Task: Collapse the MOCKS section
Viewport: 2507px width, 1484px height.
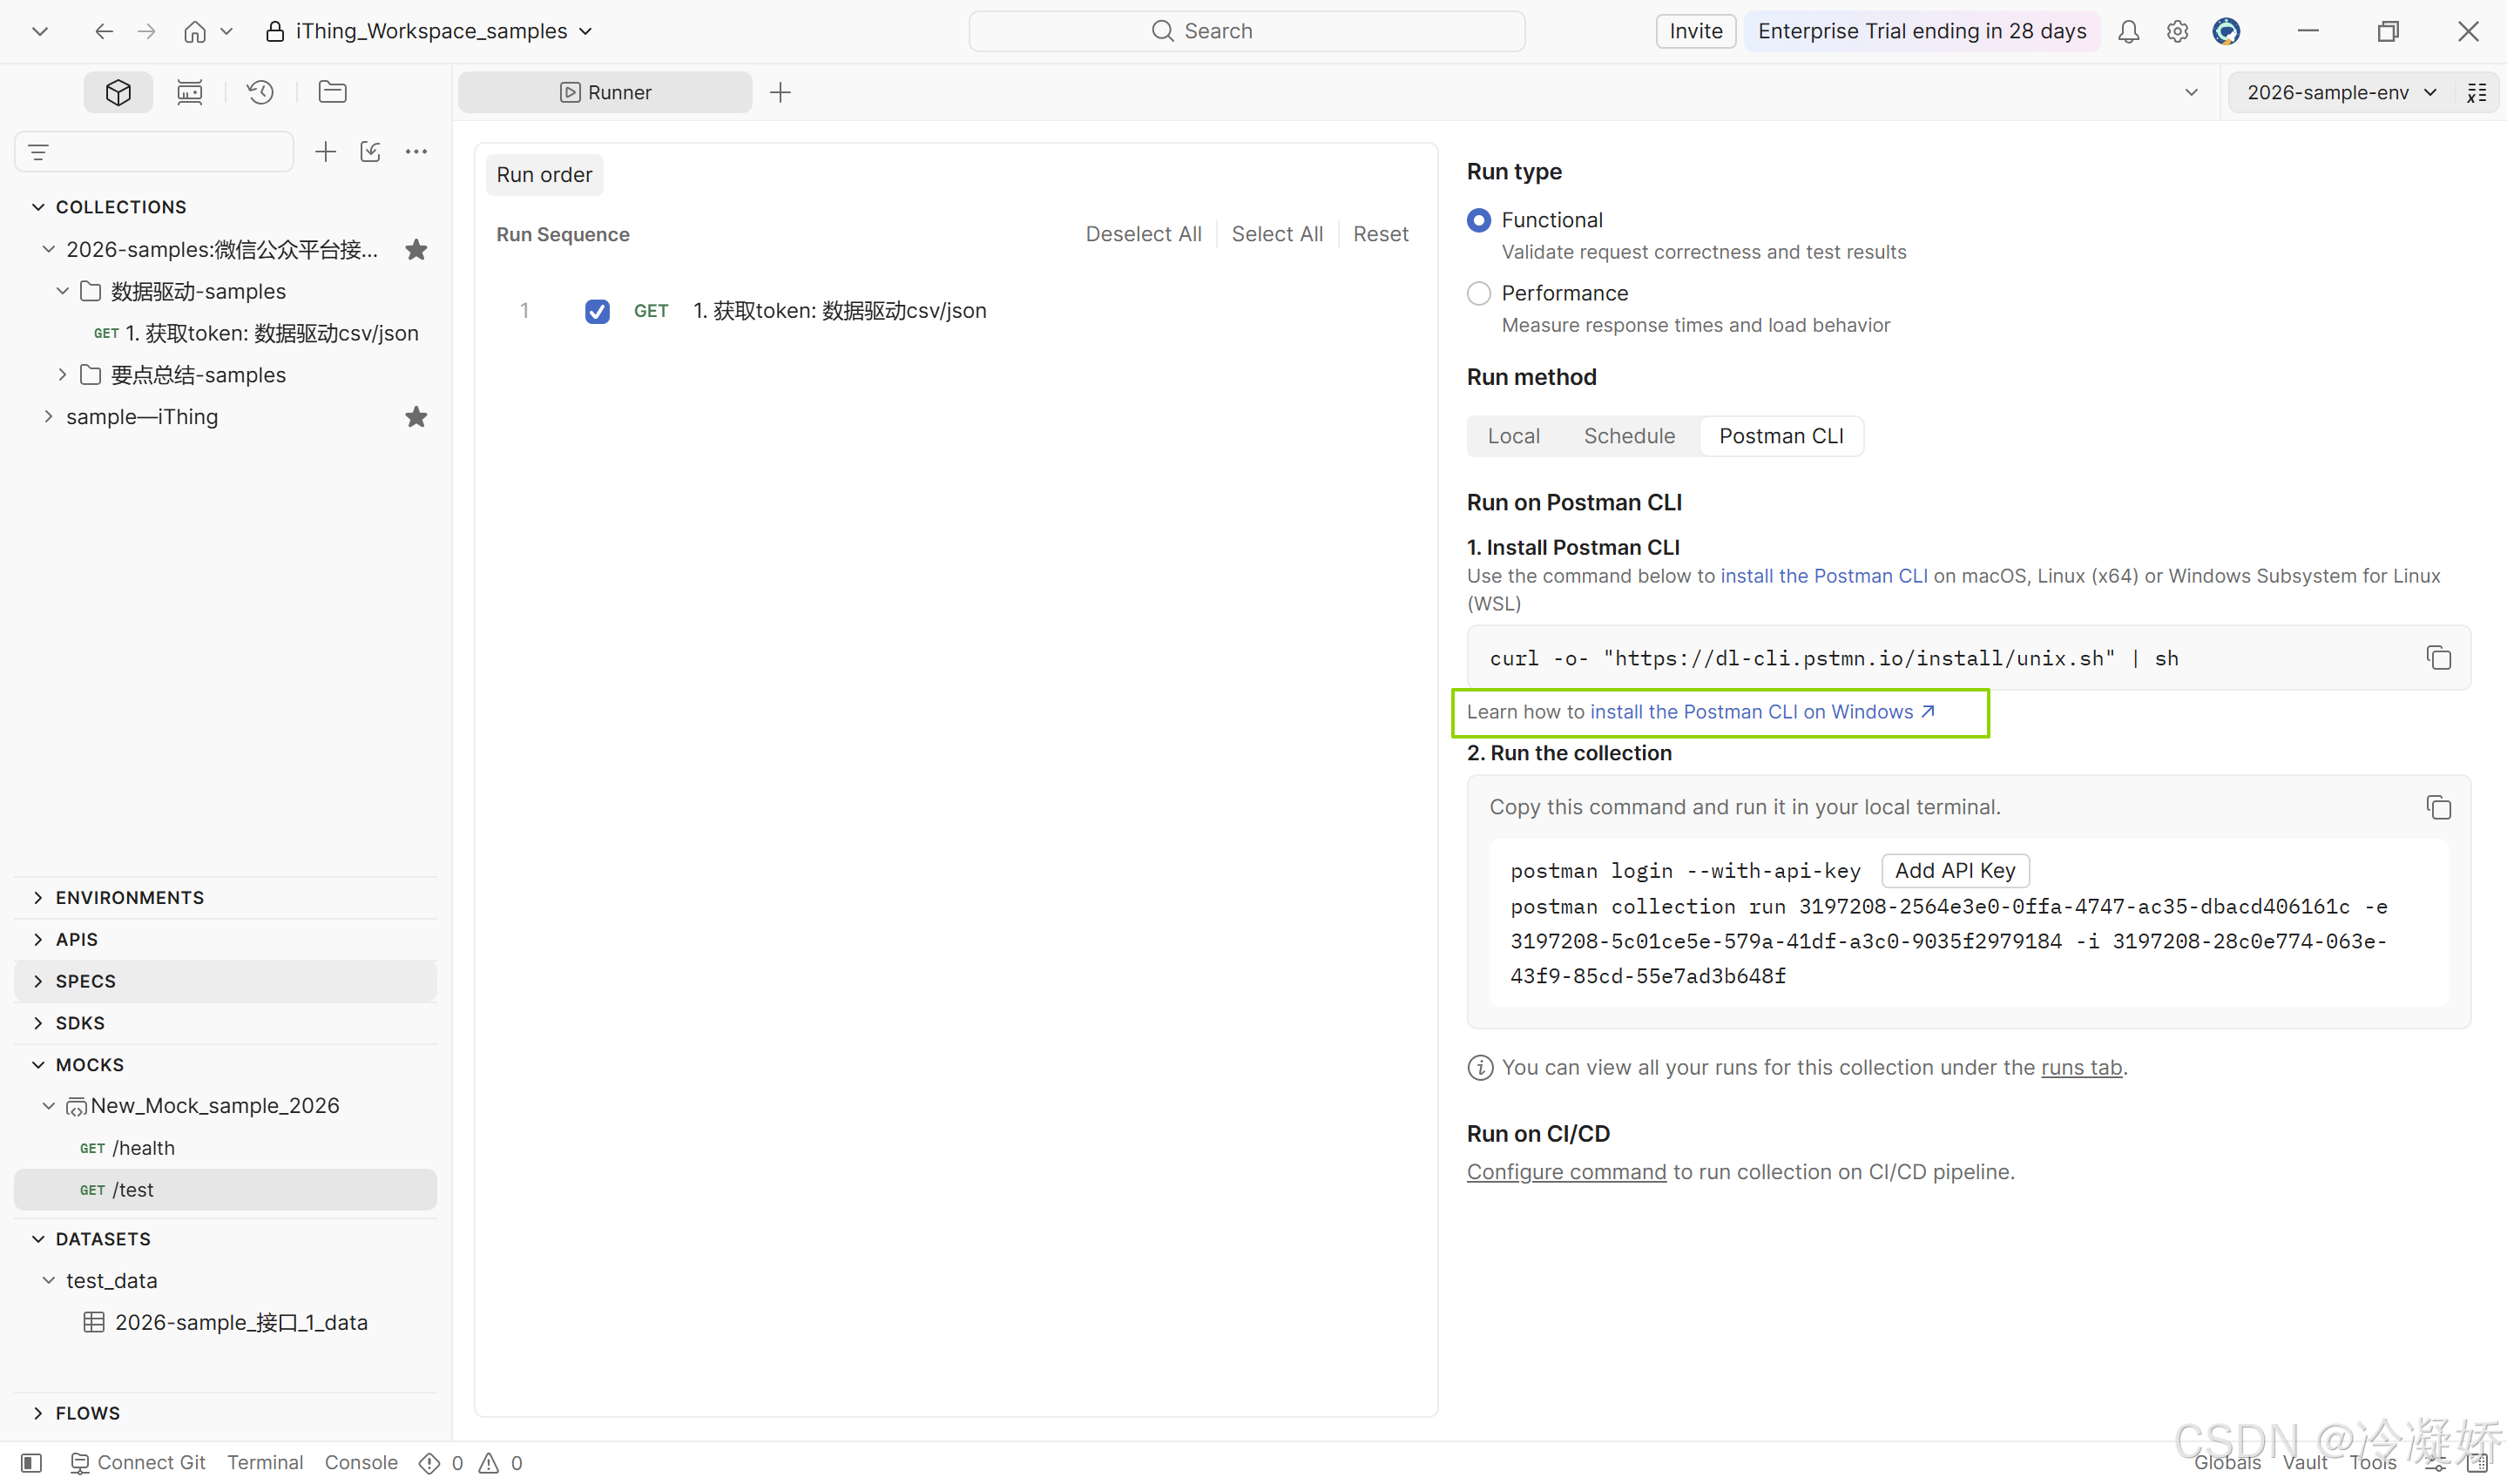Action: tap(38, 1064)
